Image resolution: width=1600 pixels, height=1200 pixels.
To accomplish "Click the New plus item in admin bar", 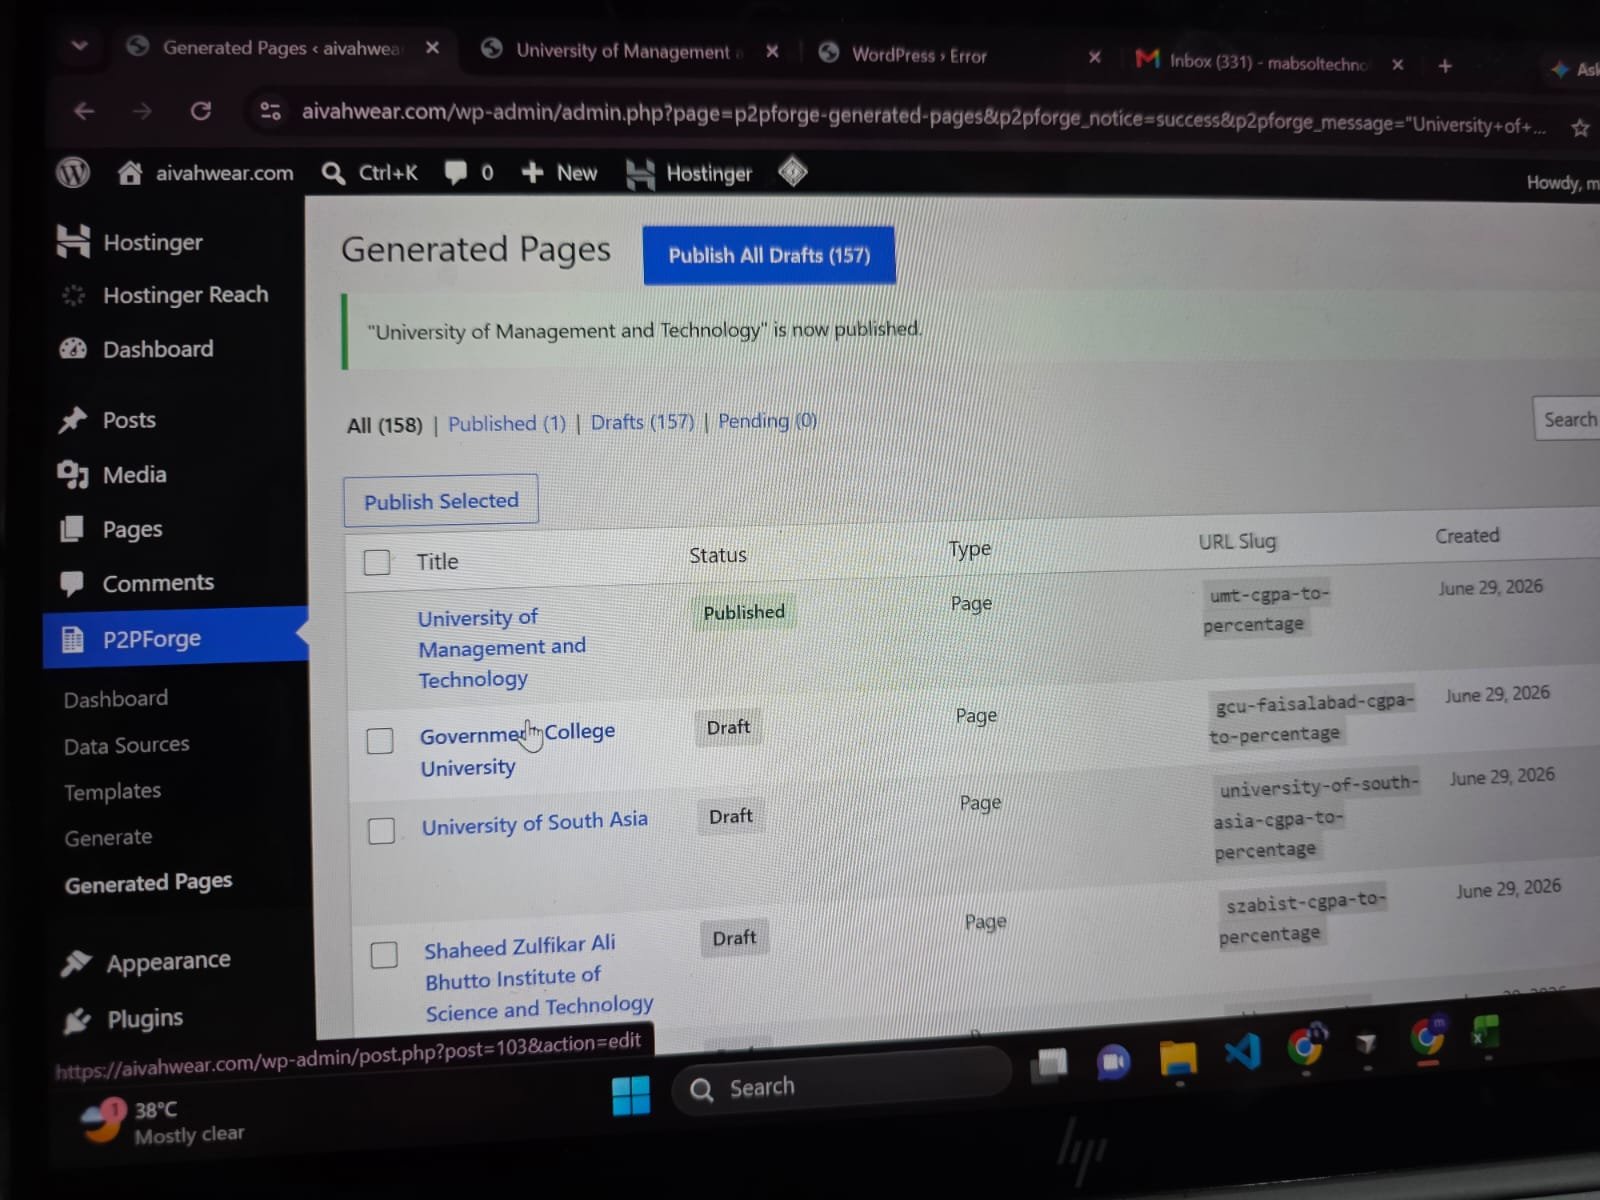I will point(559,173).
